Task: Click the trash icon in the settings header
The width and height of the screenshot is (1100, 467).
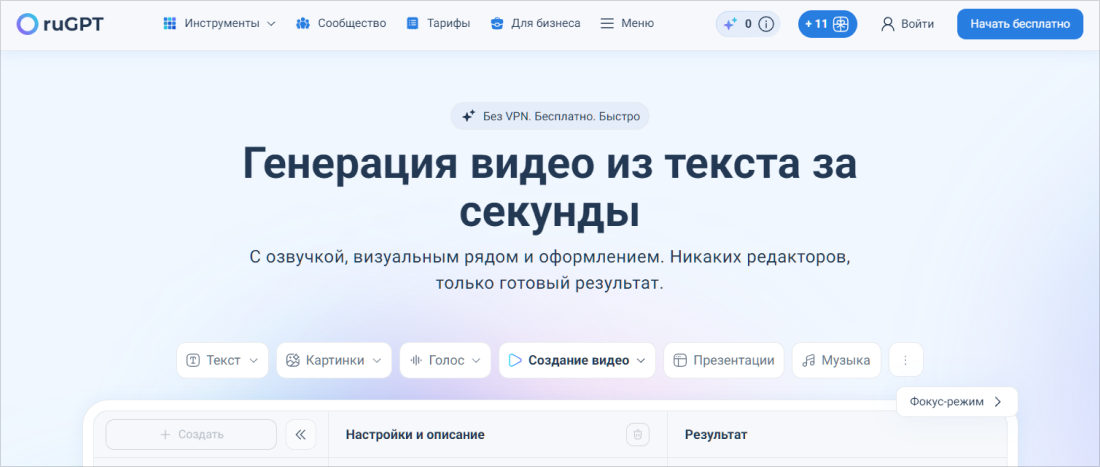Action: (637, 434)
